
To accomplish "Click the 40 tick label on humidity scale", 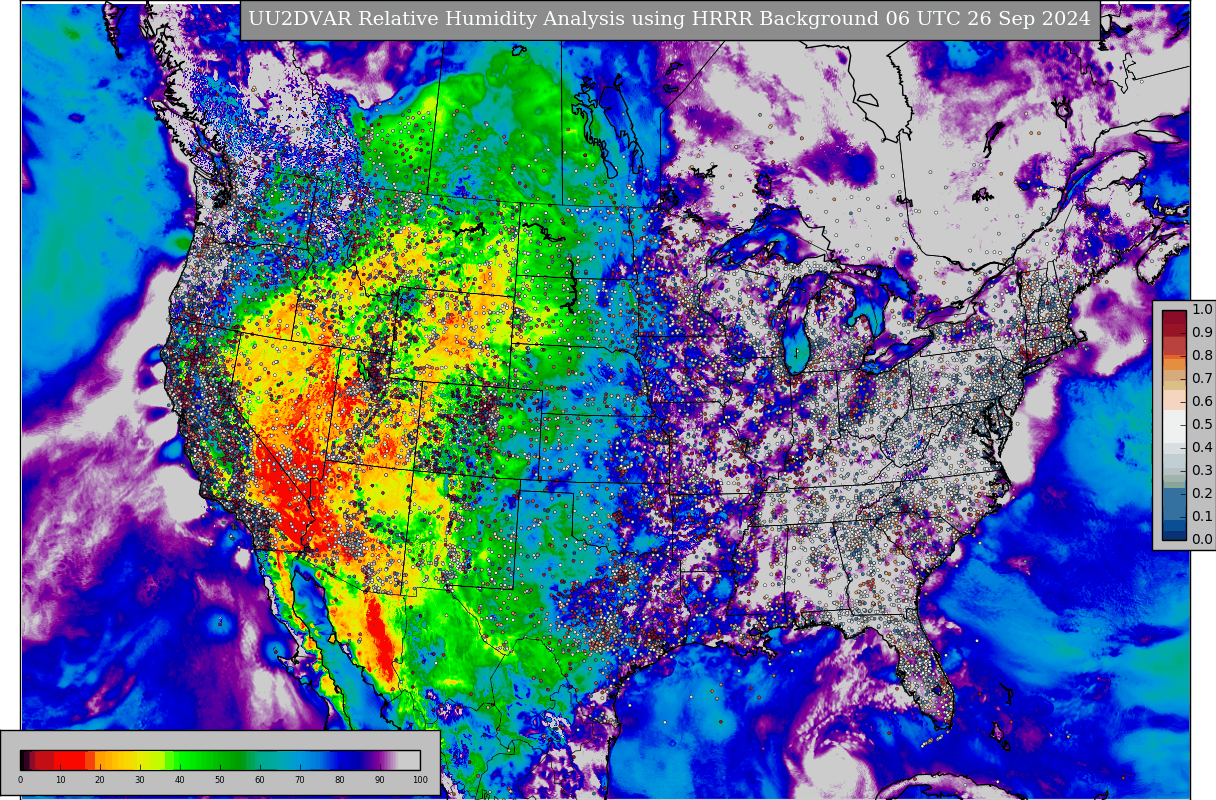I will coord(180,780).
